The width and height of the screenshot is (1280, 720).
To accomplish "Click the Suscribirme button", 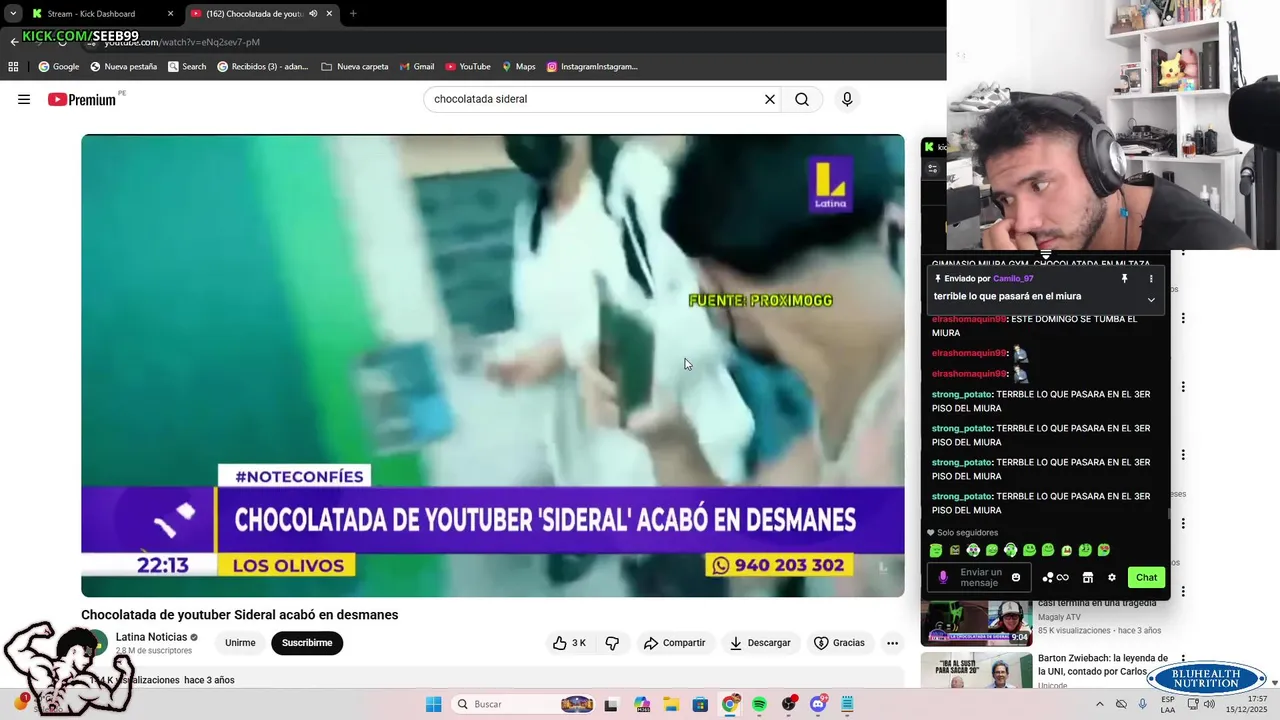I will click(x=307, y=643).
